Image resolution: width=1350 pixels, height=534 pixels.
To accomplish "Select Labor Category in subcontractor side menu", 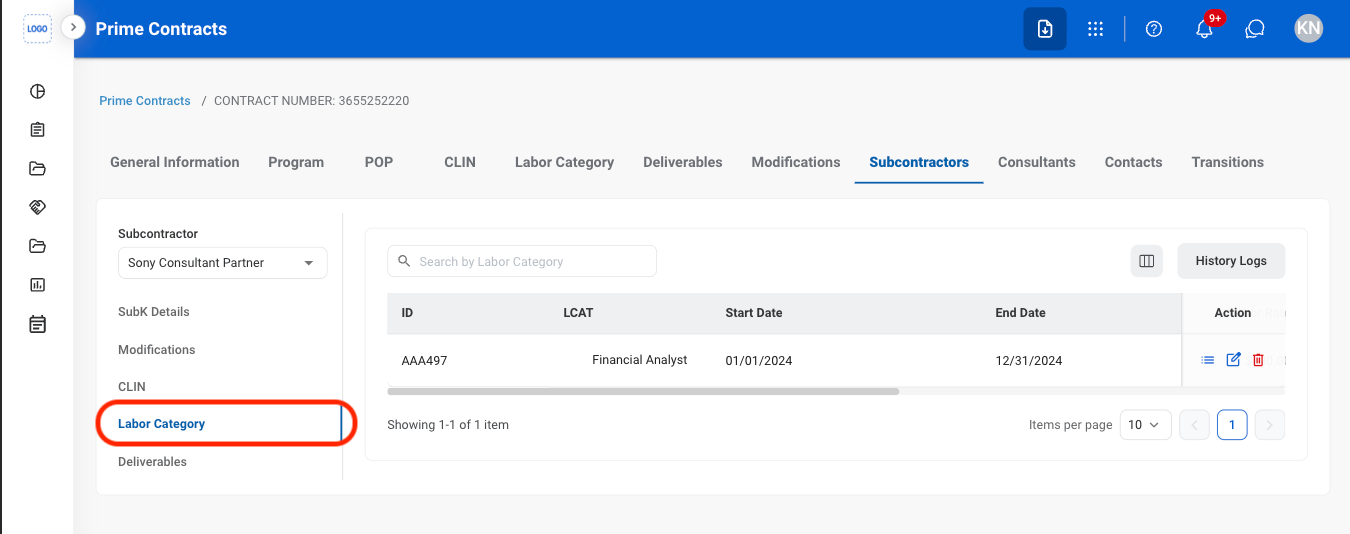I will click(x=162, y=424).
